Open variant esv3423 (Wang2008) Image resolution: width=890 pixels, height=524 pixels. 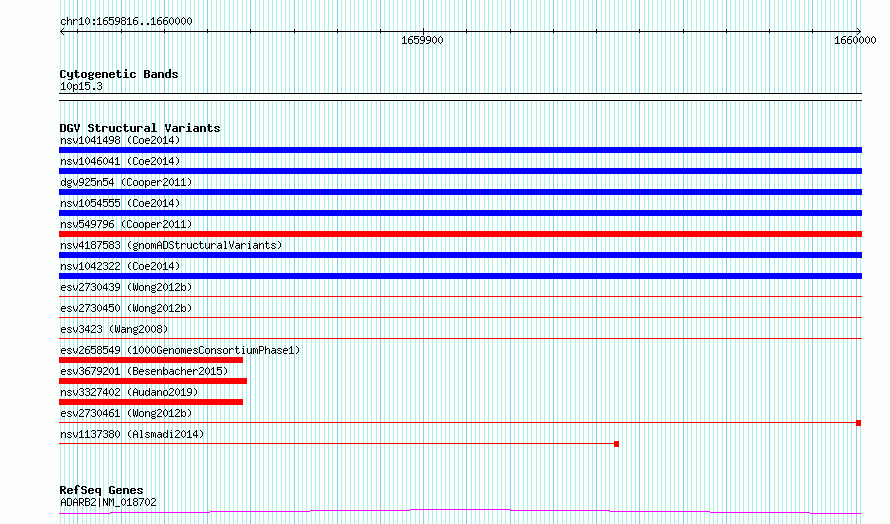pos(114,329)
